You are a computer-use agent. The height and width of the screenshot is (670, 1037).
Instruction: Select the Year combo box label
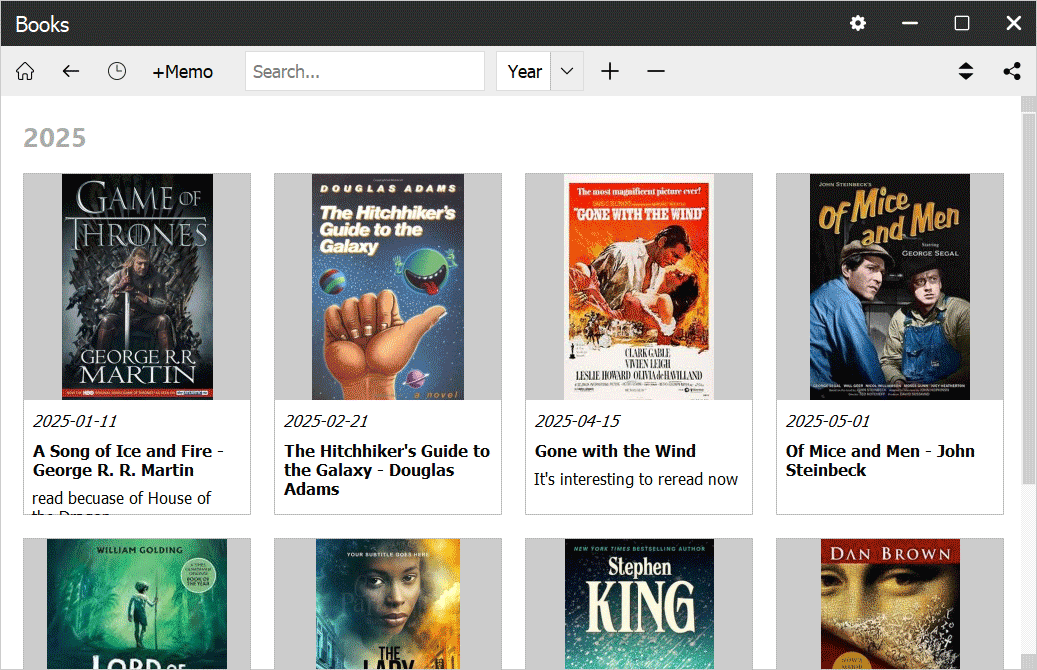click(x=524, y=71)
